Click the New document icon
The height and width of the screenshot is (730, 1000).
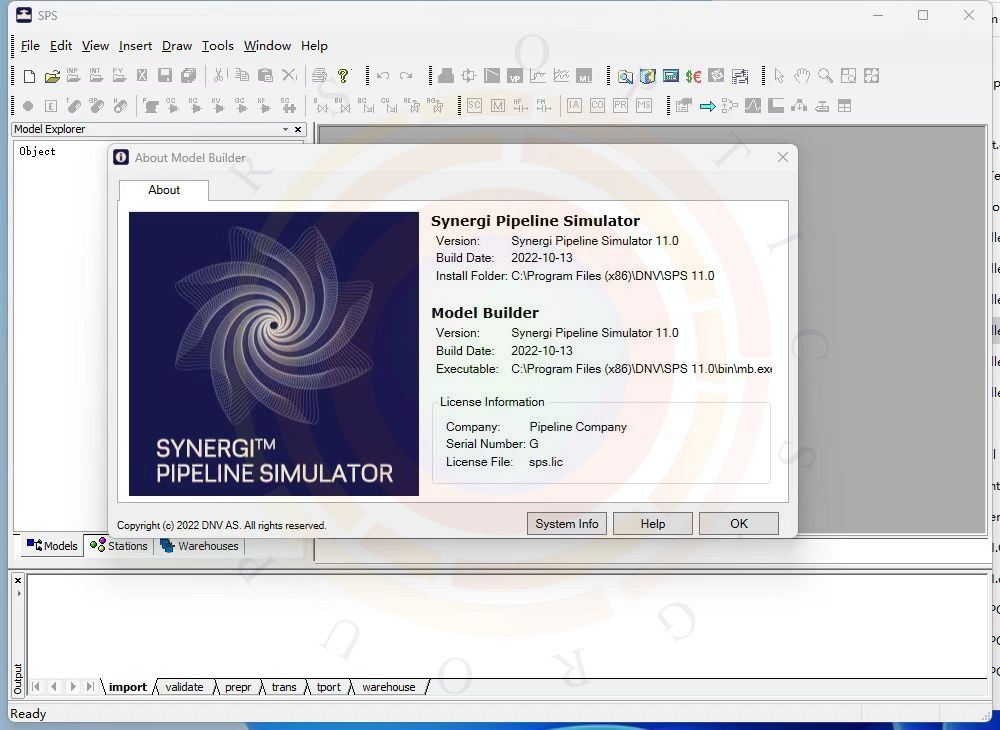[29, 76]
